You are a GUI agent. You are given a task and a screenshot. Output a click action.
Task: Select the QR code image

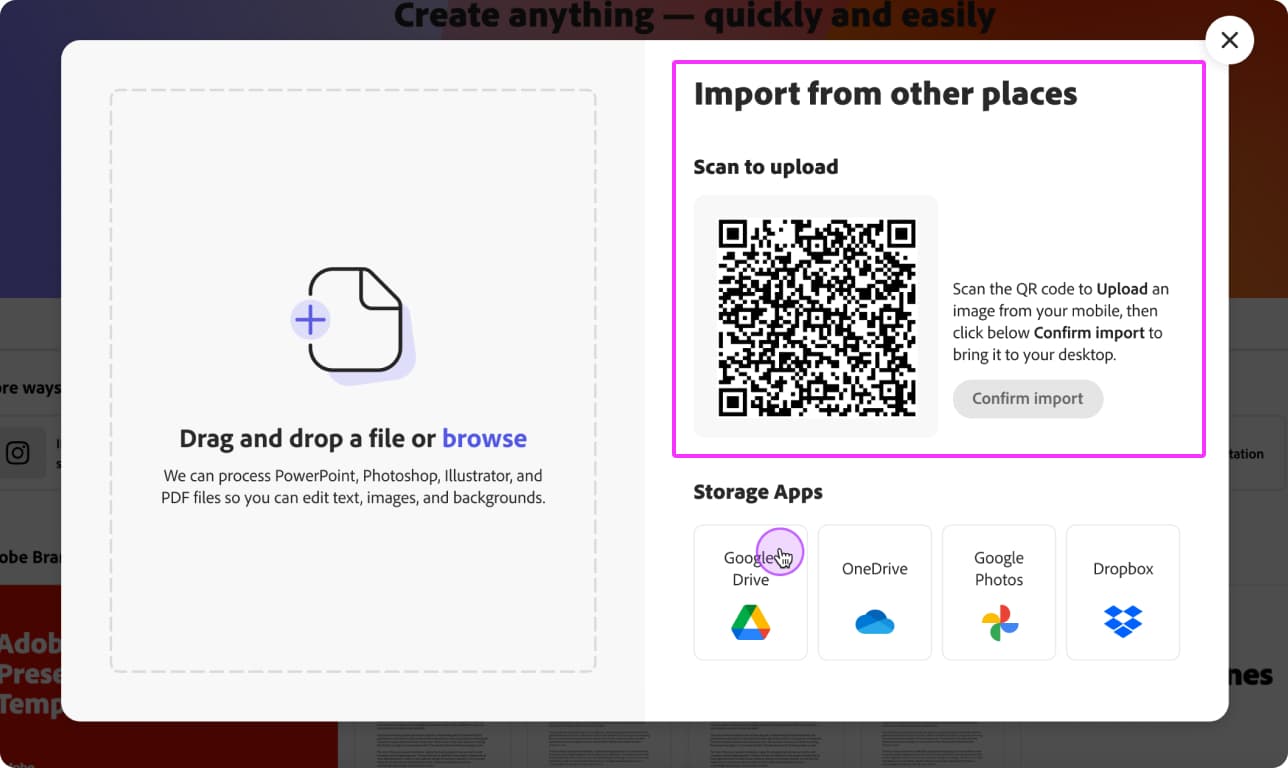[x=816, y=317]
